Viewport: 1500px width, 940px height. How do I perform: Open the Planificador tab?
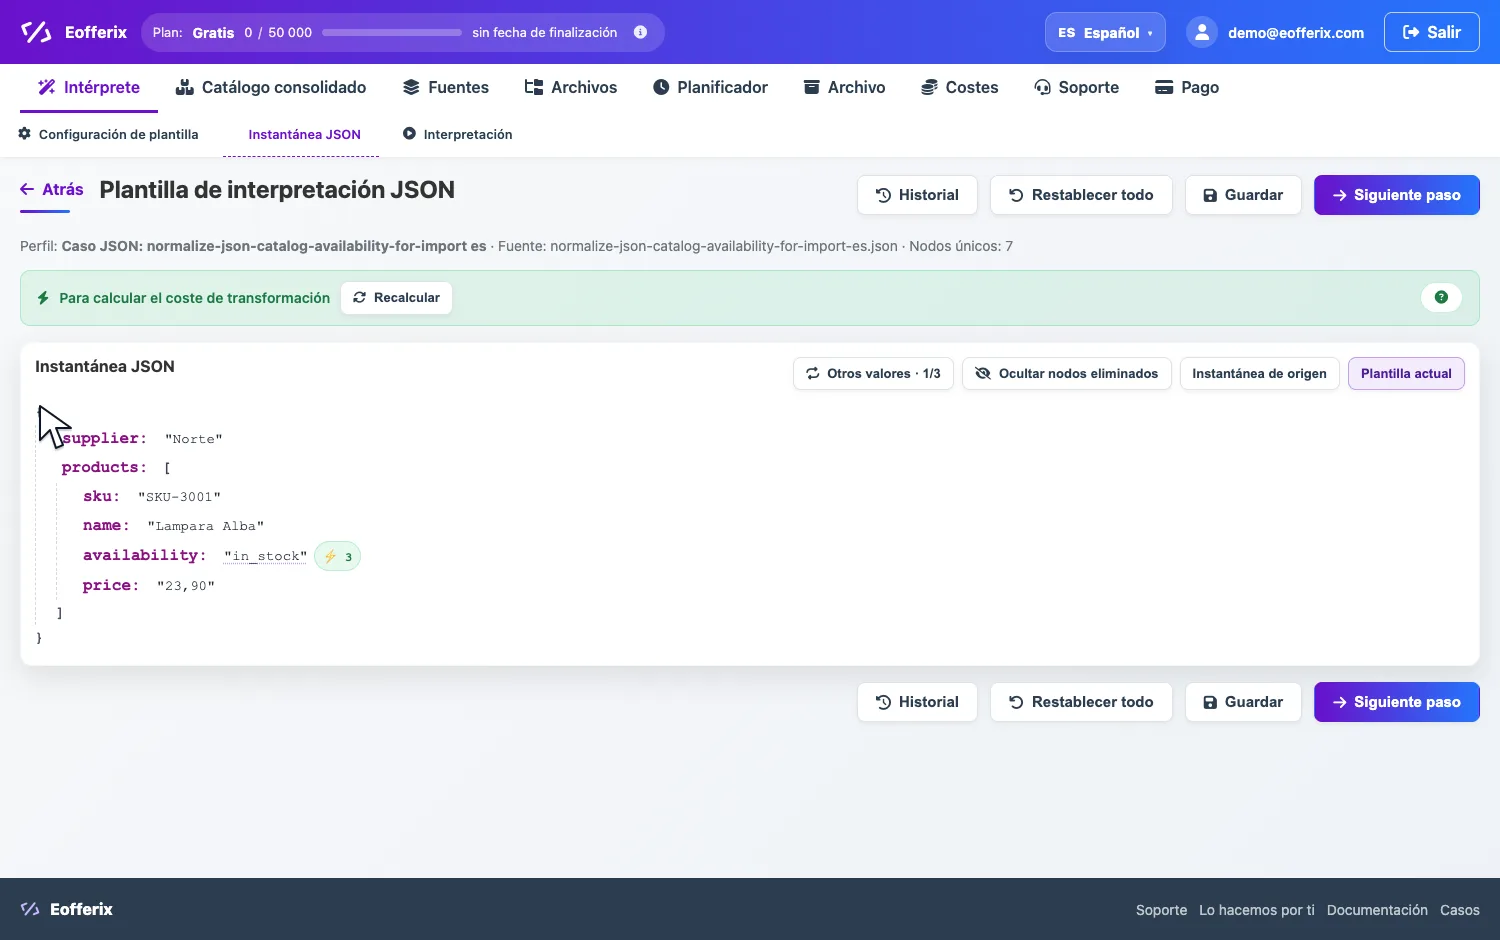coord(710,87)
